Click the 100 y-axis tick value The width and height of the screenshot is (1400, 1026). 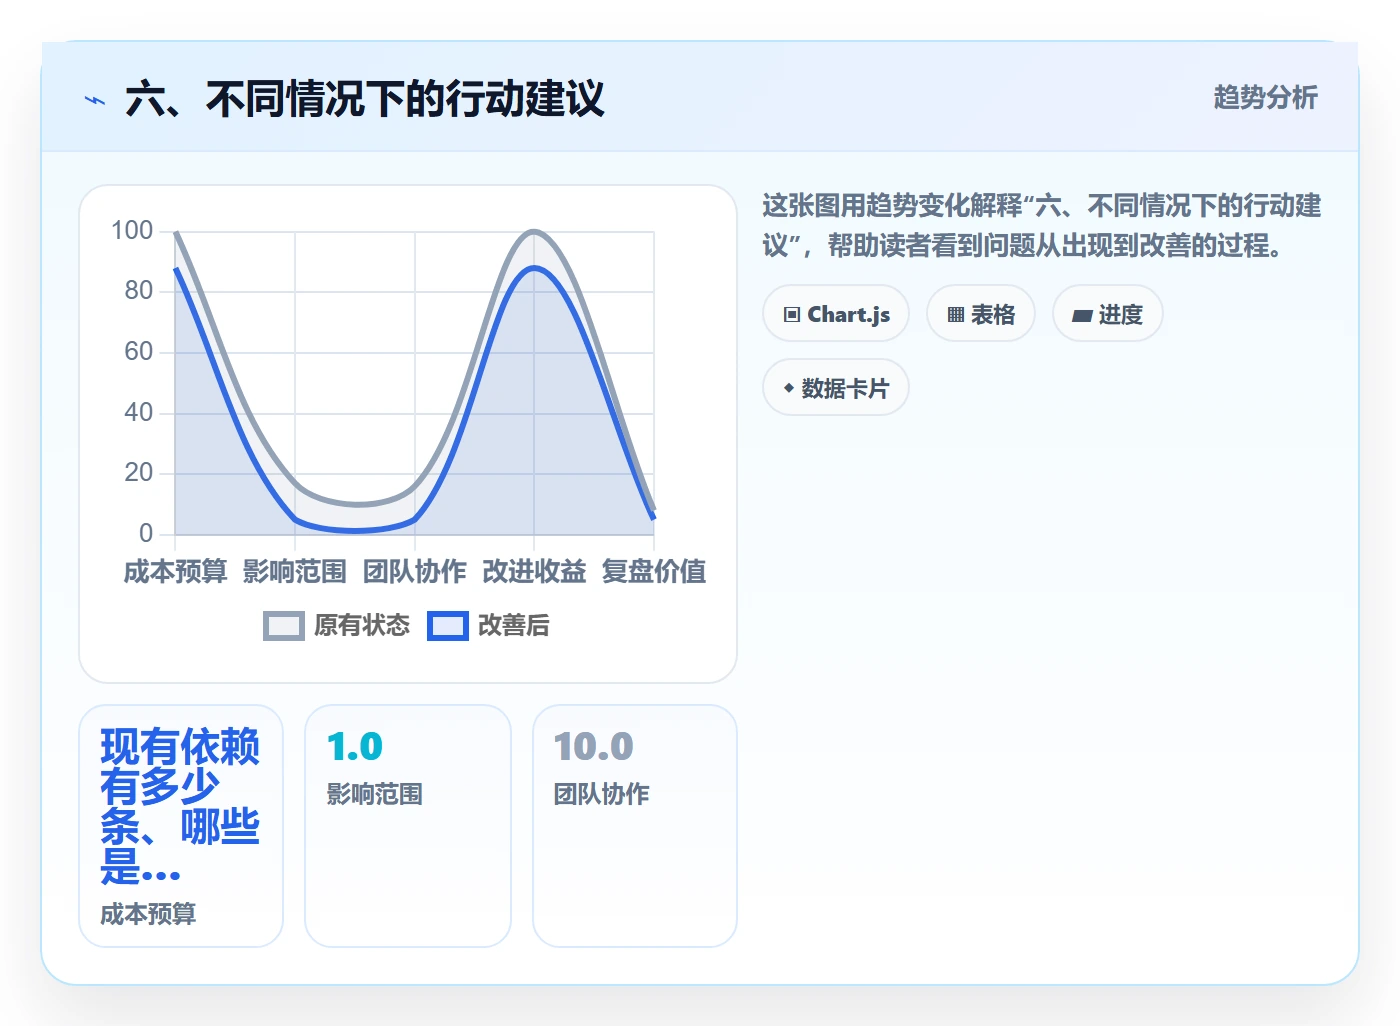click(132, 231)
